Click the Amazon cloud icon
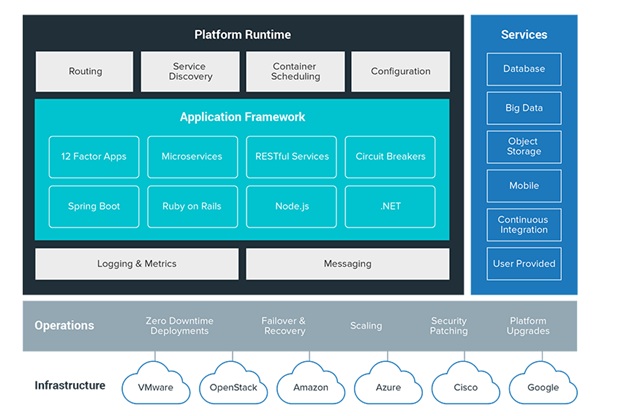 point(311,383)
